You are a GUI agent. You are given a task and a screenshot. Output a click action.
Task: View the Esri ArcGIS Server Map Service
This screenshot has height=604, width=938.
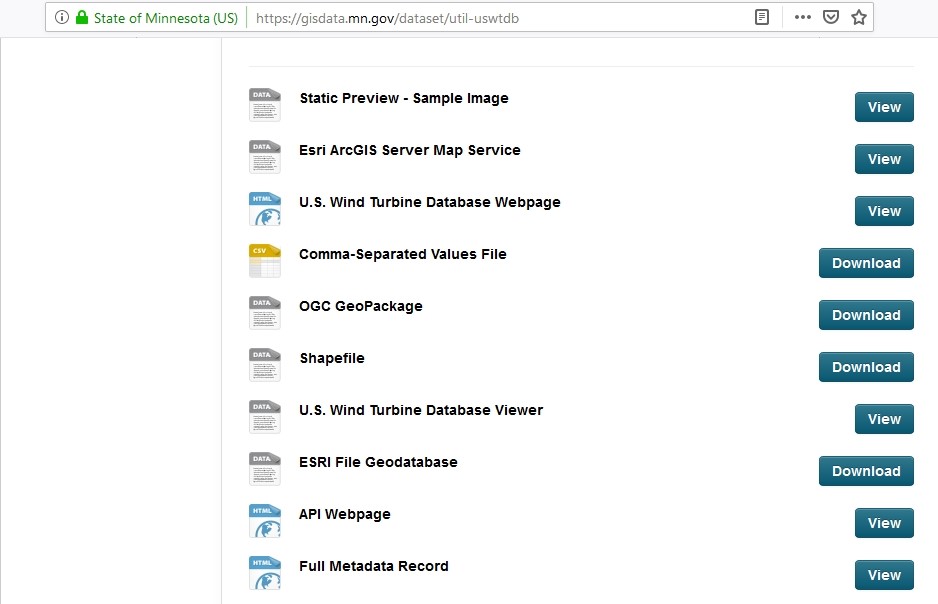coord(884,159)
